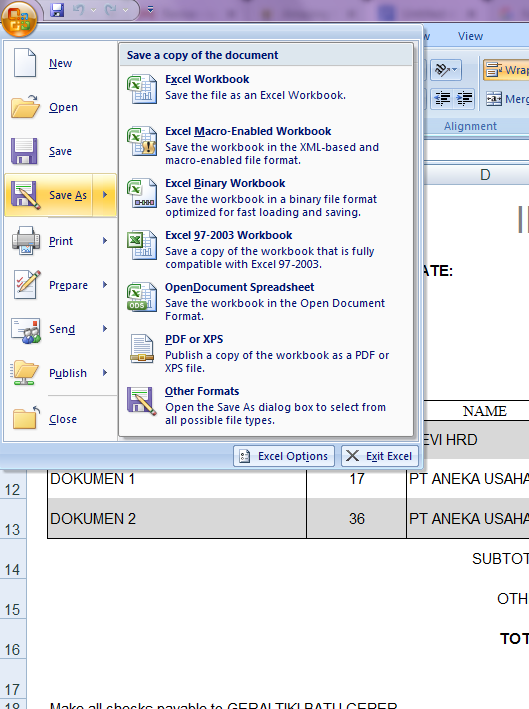Click the cell containing 36
Image resolution: width=529 pixels, height=709 pixels.
[x=356, y=518]
